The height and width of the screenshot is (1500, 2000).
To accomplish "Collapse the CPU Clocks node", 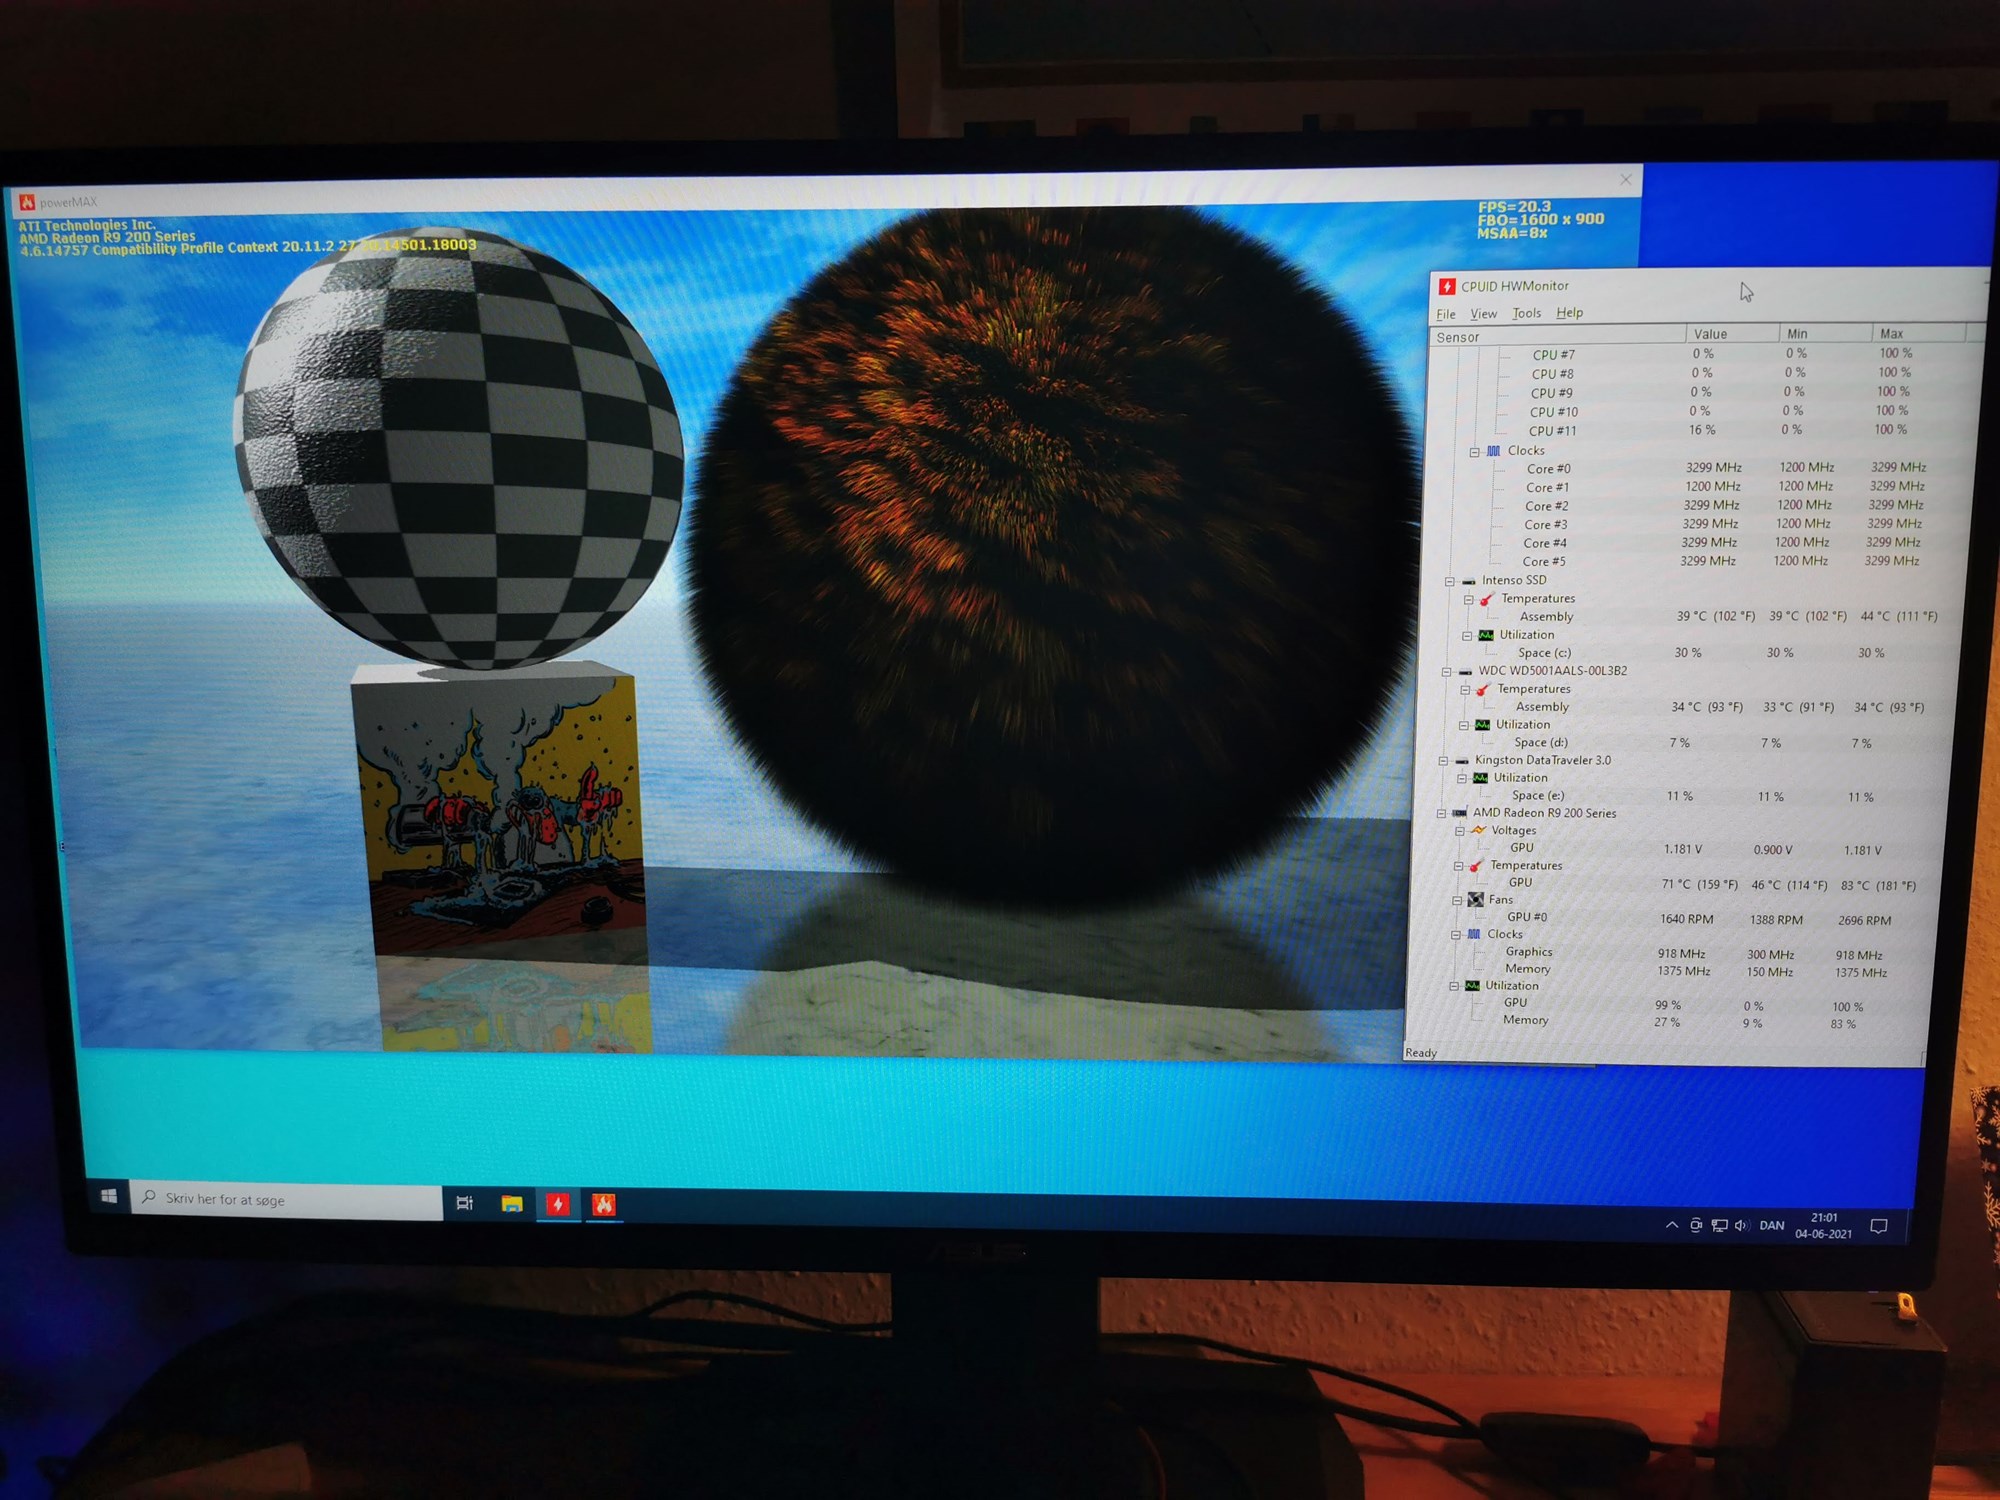I will click(x=1474, y=452).
